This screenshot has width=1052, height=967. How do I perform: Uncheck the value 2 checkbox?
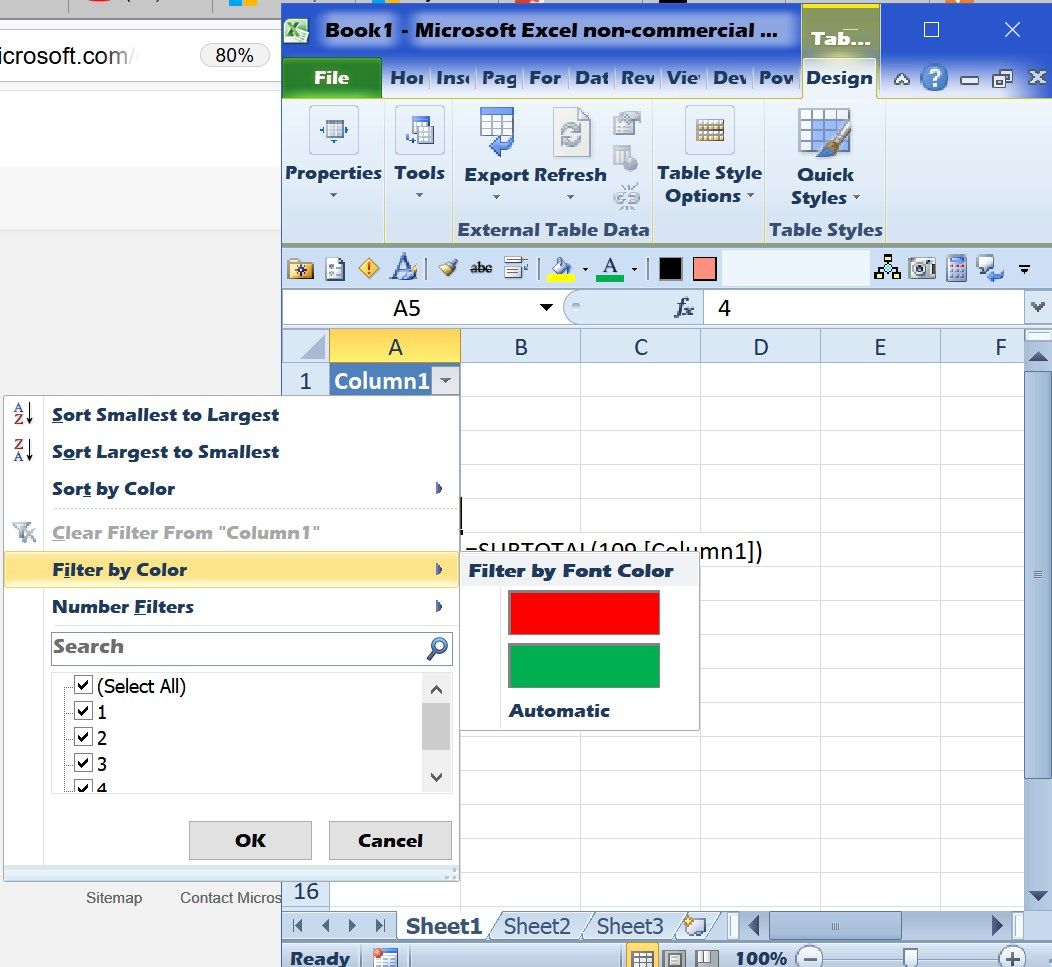[83, 737]
